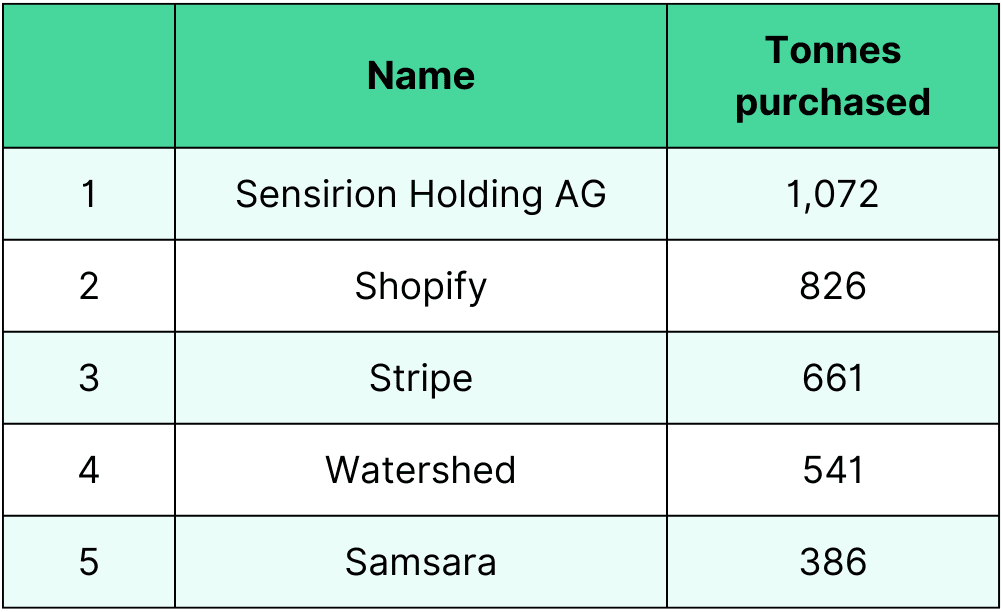The width and height of the screenshot is (1002, 612).
Task: Click the word "Tonnes" in the header
Action: (x=833, y=50)
